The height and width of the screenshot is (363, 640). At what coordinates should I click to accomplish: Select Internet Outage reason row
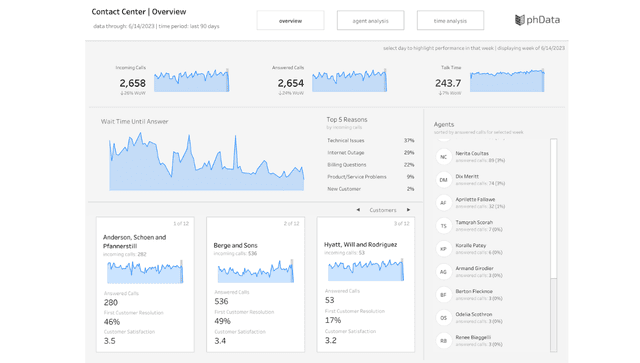pos(371,153)
